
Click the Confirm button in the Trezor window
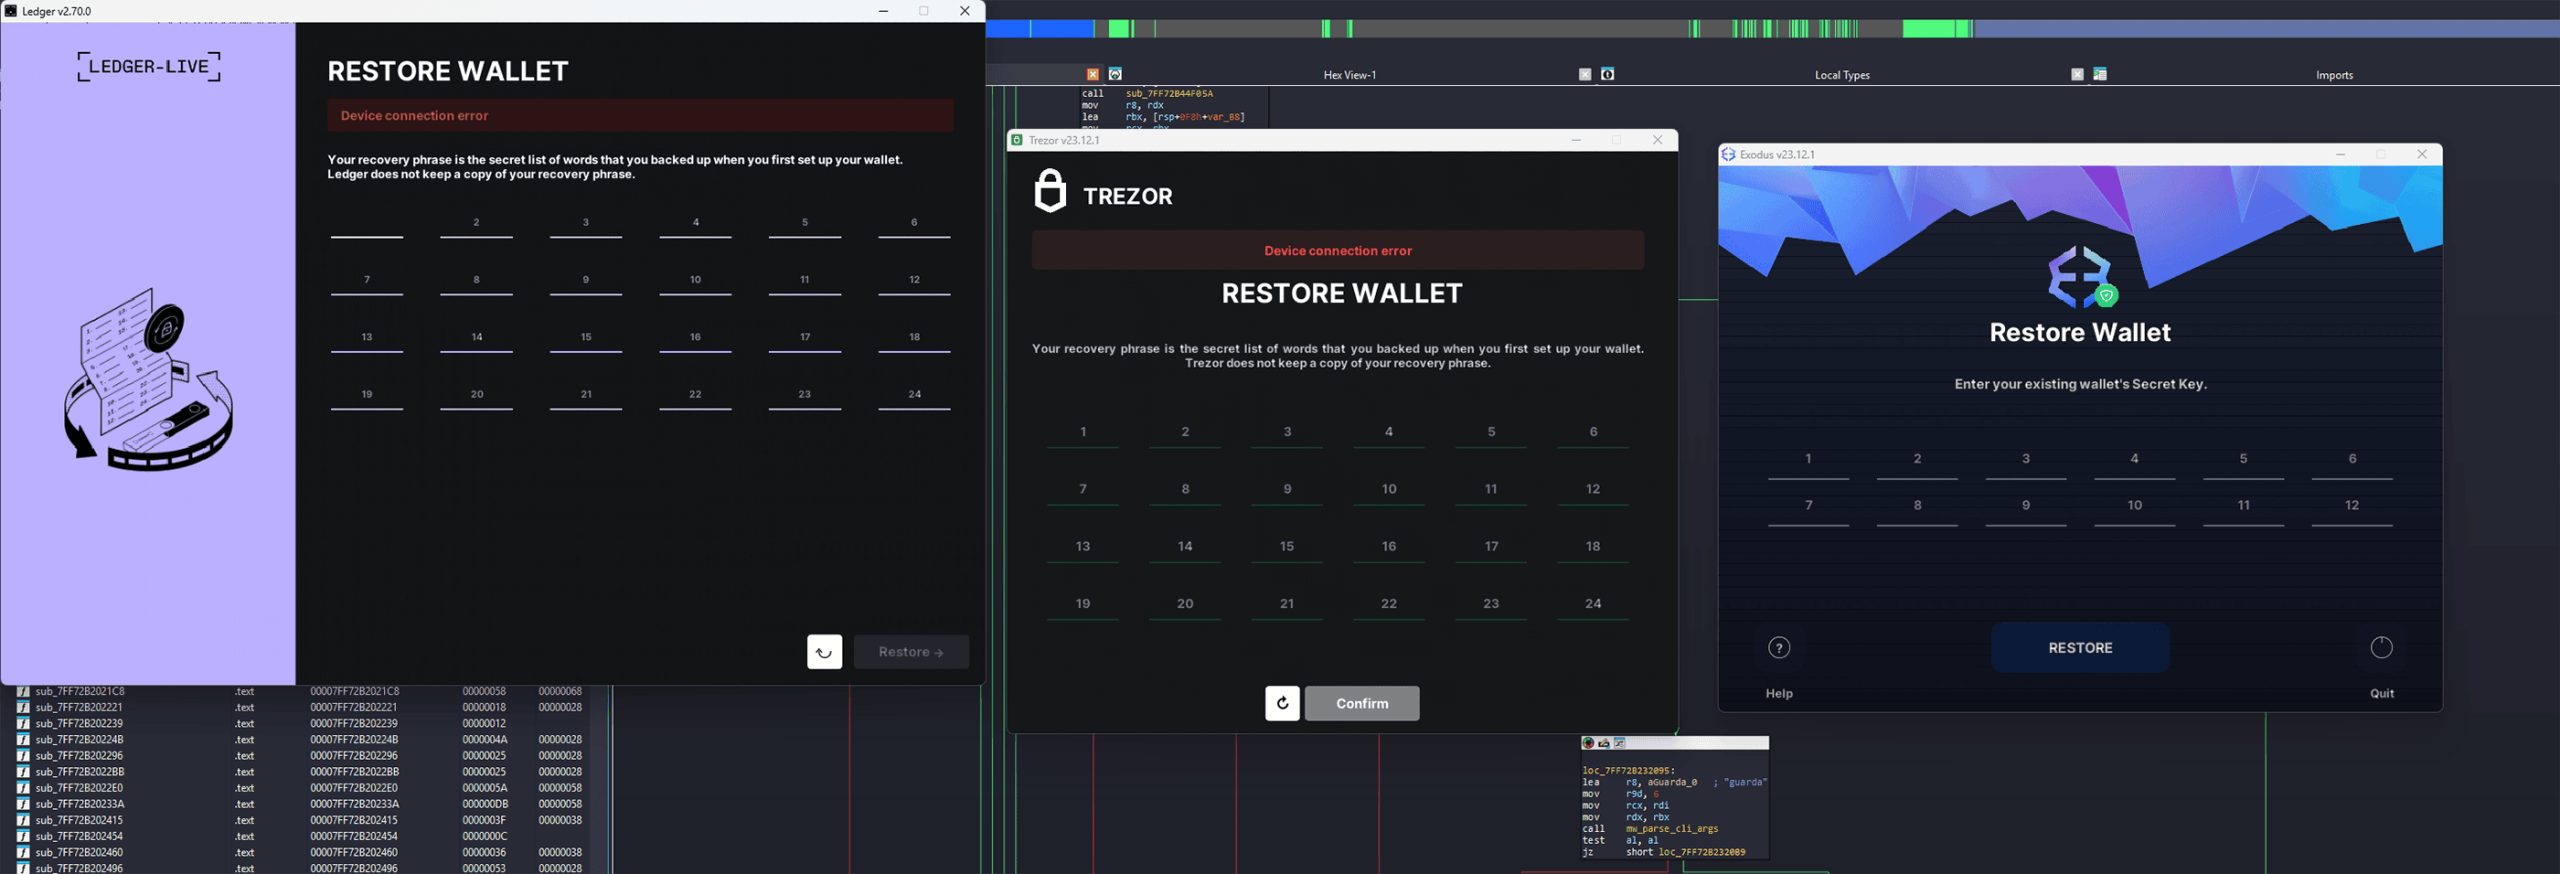tap(1362, 703)
